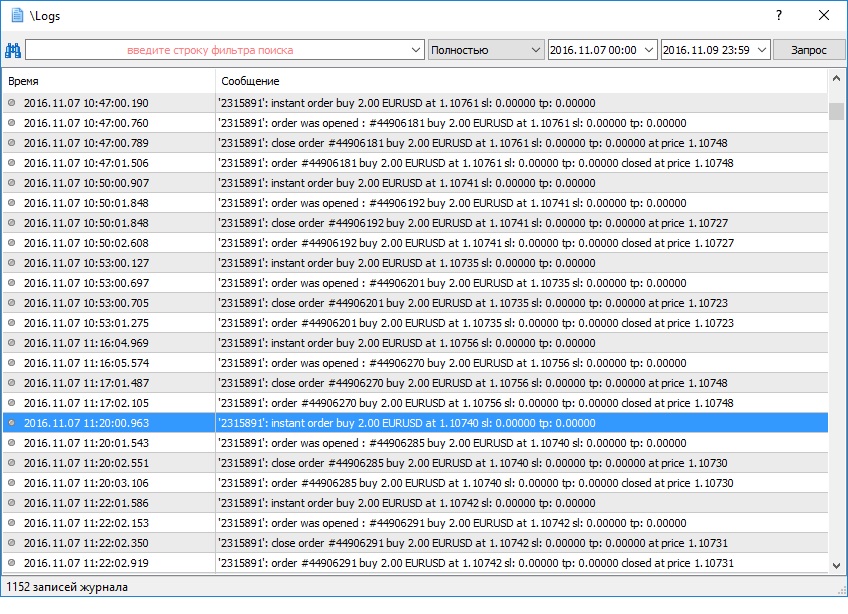Image resolution: width=848 pixels, height=614 pixels.
Task: Click status icon of row 11:22:02.919
Action: [x=11, y=563]
